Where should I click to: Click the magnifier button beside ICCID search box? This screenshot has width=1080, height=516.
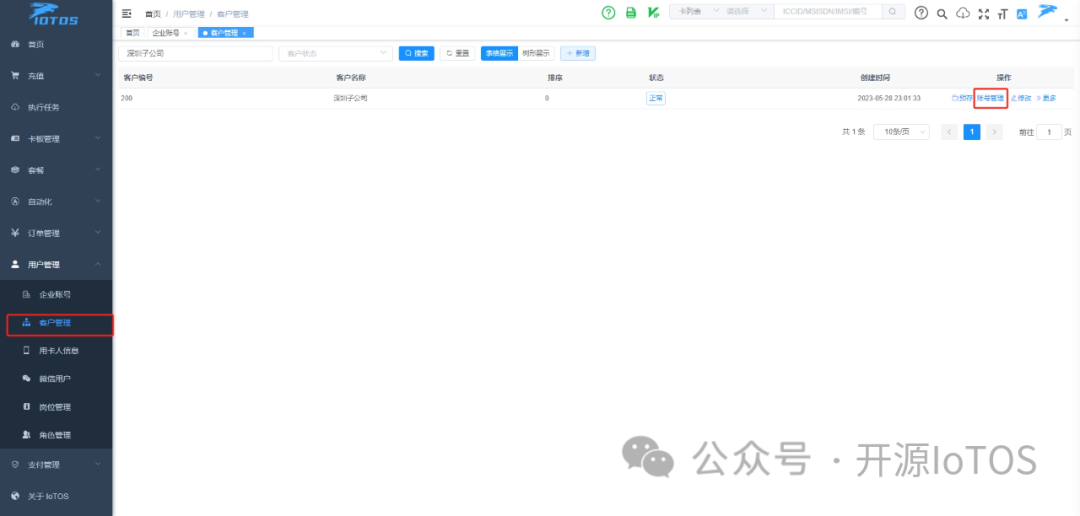893,12
